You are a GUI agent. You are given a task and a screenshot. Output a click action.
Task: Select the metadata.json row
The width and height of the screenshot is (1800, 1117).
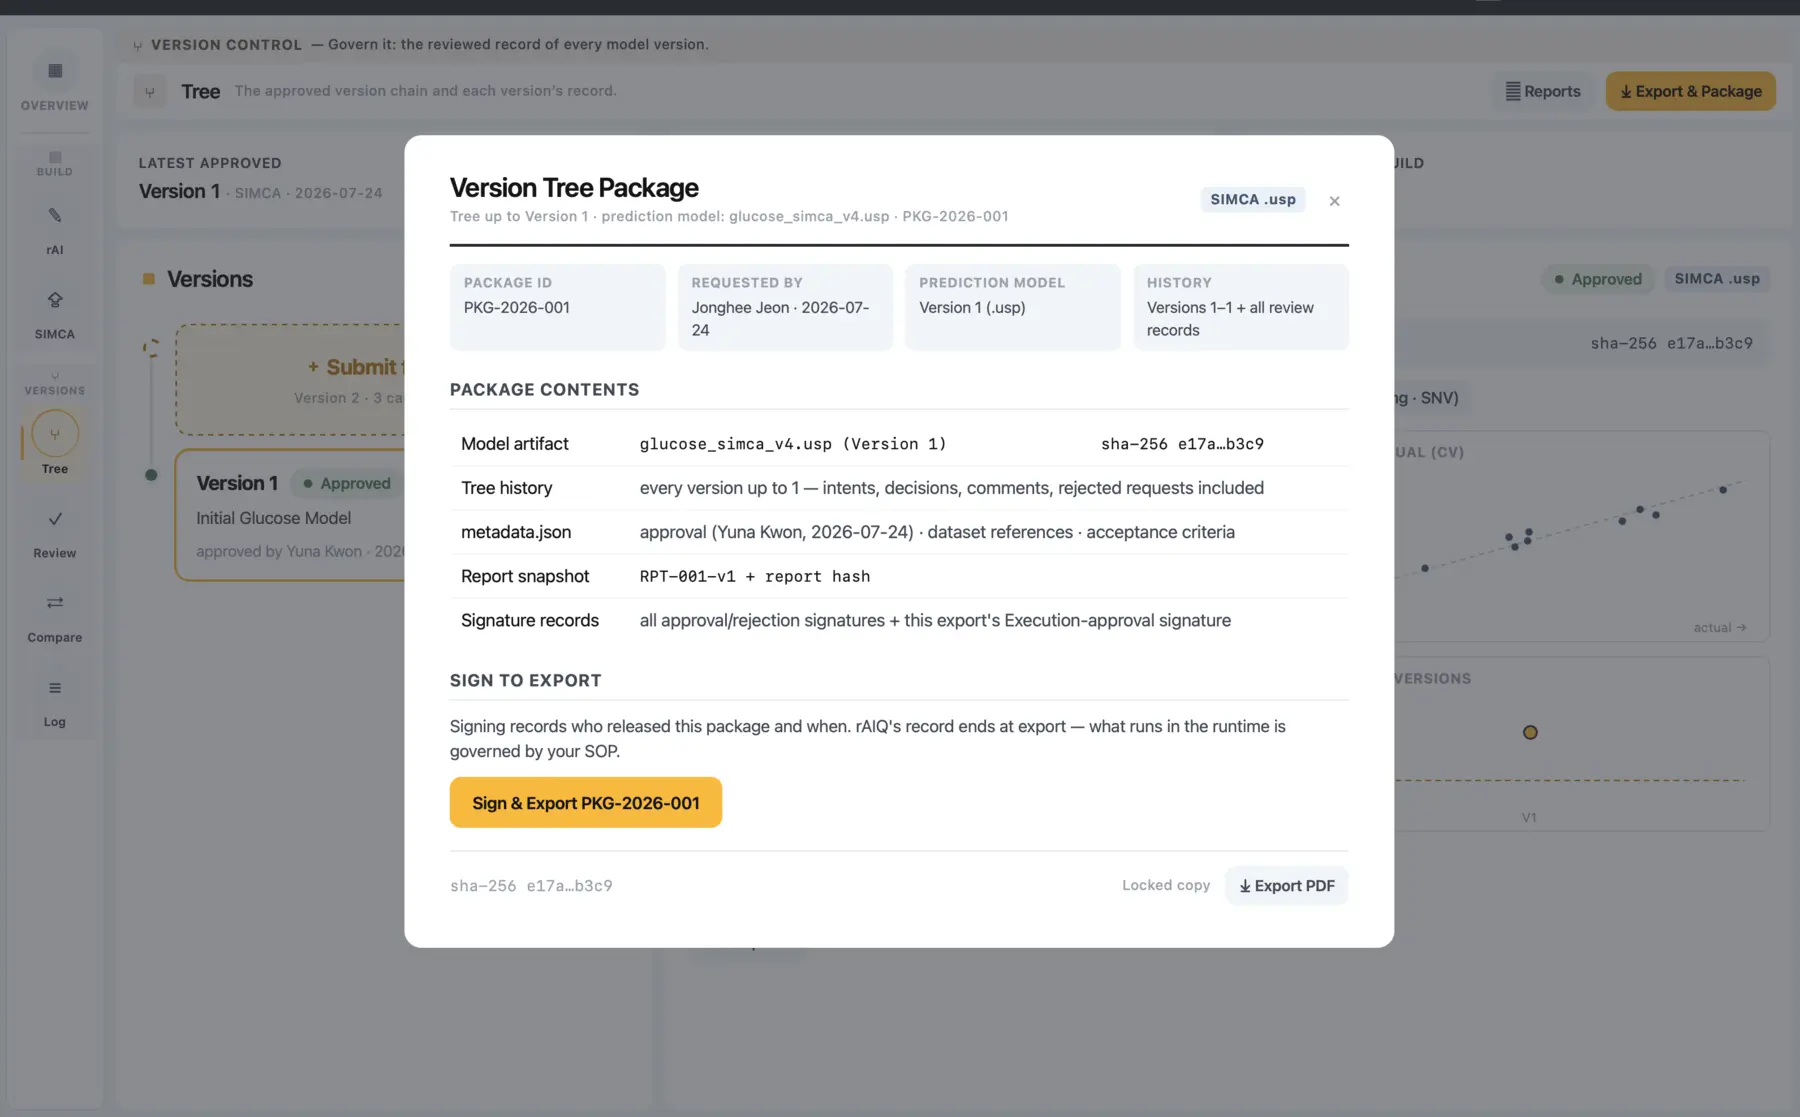click(x=899, y=532)
